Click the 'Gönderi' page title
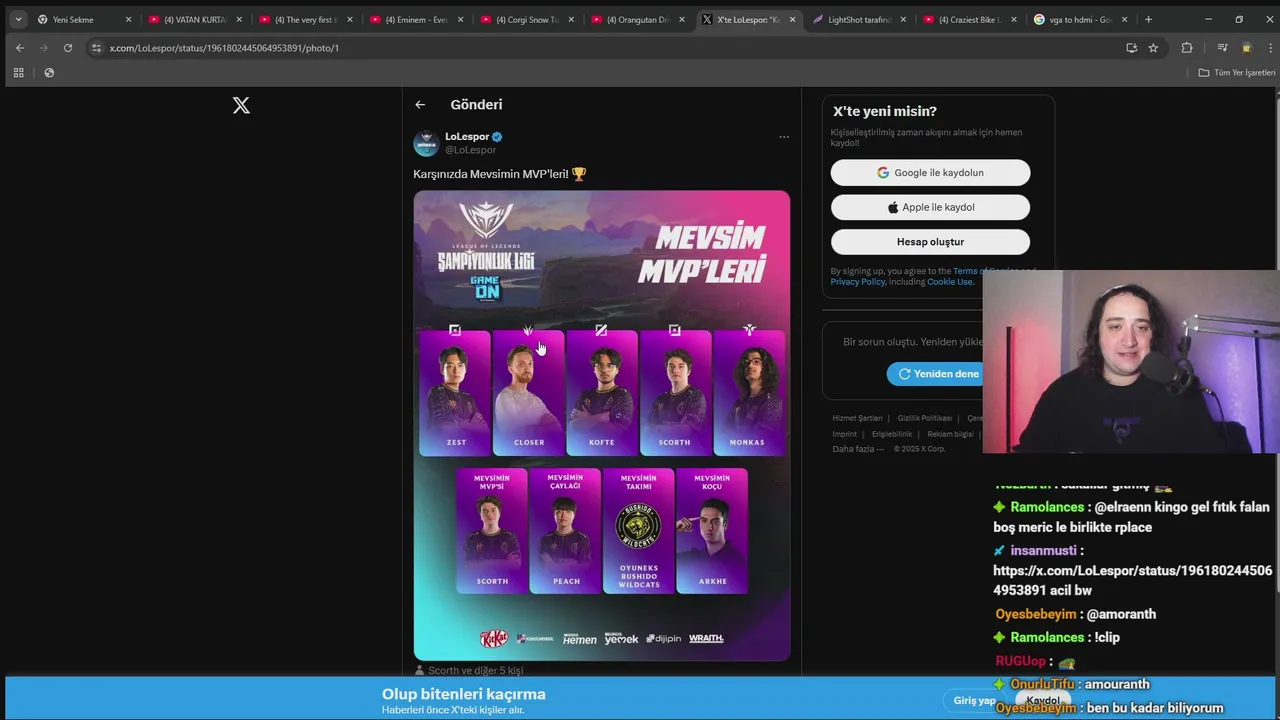 [476, 104]
